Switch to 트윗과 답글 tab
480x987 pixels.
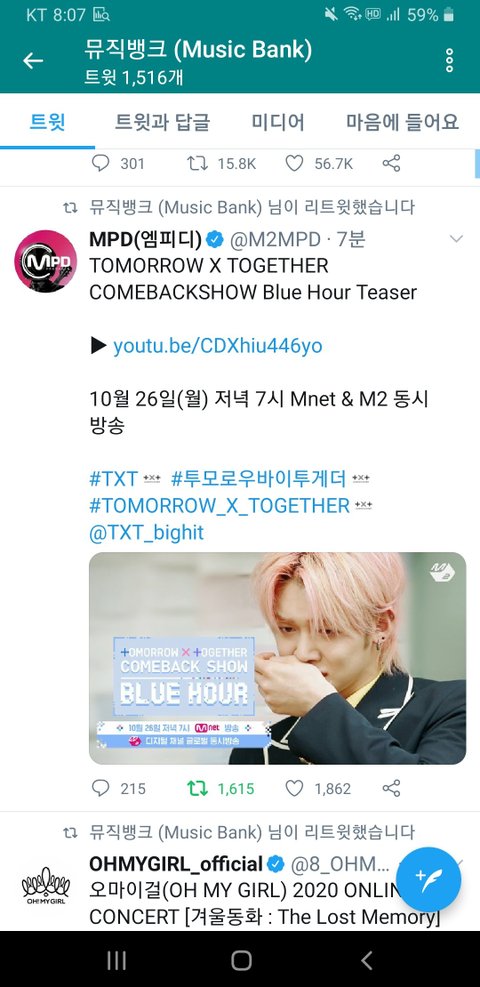162,121
